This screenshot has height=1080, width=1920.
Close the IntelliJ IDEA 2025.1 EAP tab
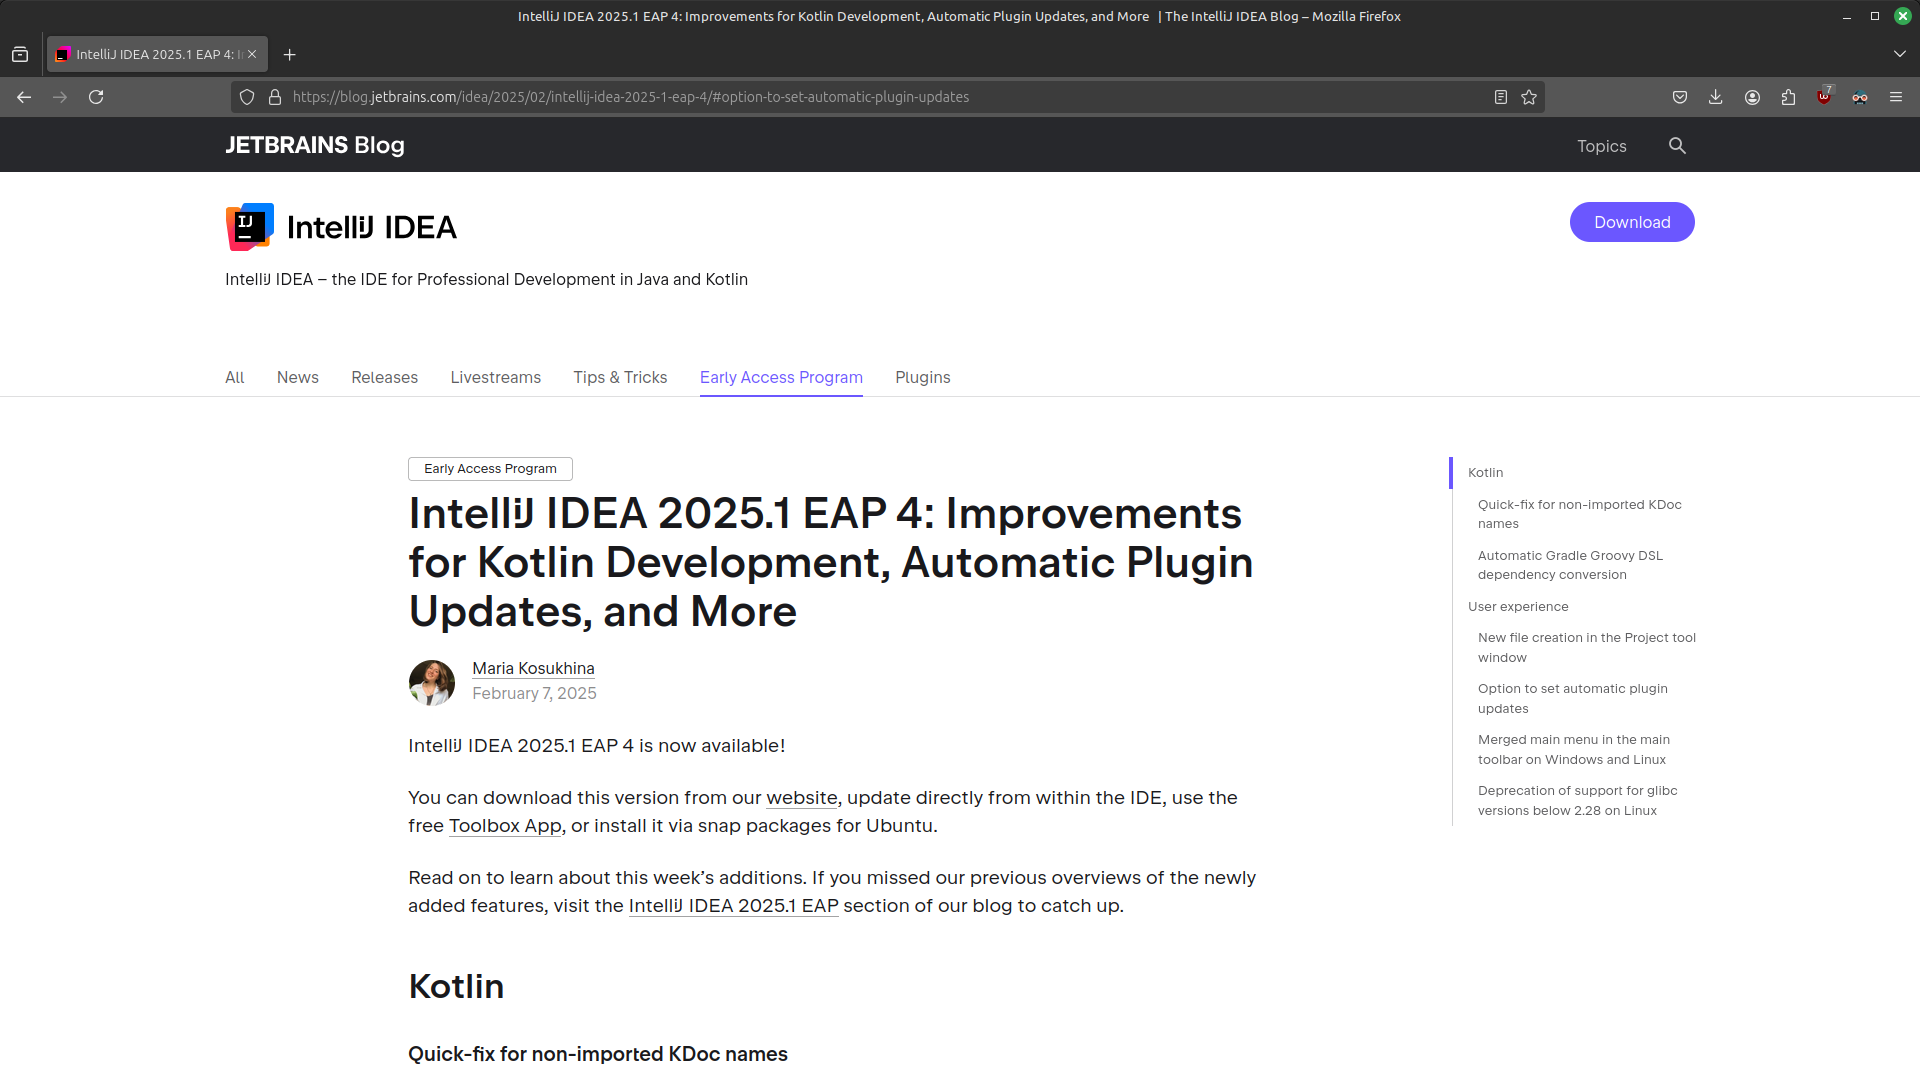coord(252,54)
